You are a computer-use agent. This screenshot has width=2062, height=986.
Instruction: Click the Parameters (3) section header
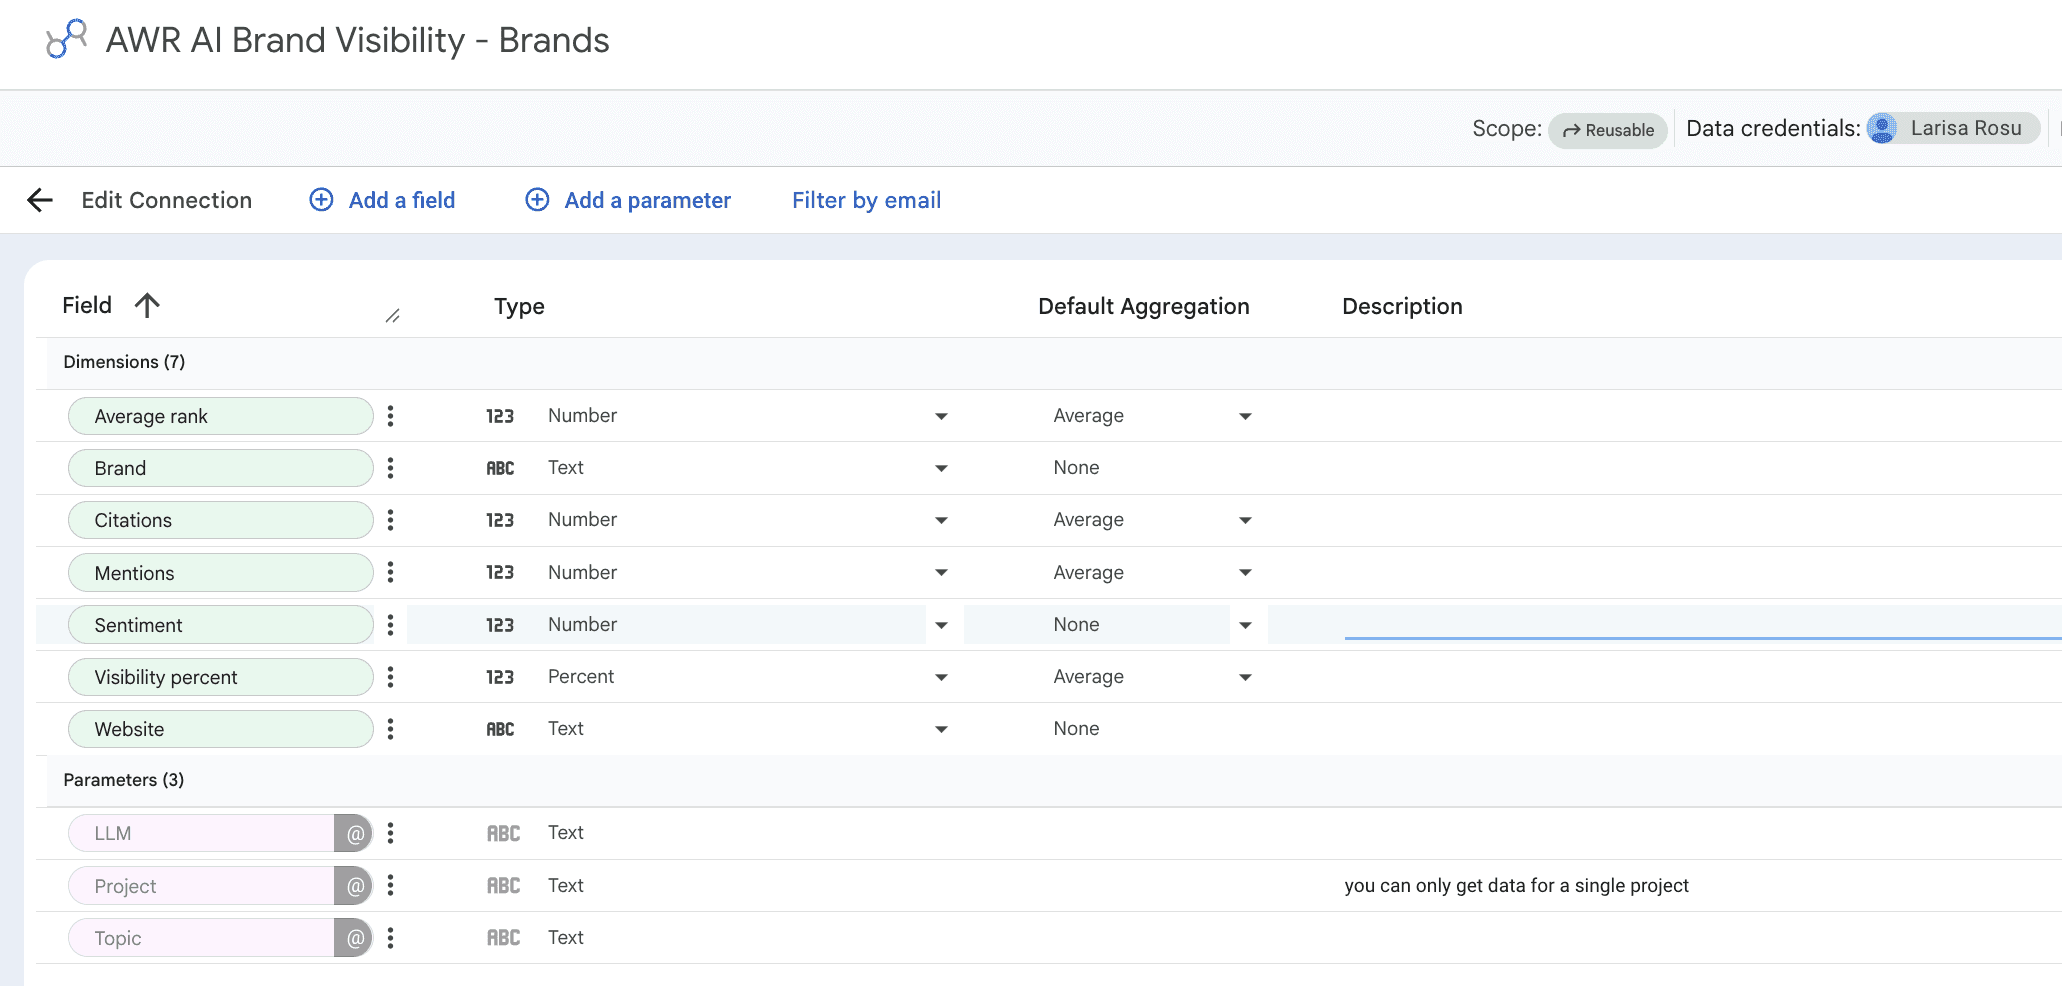(124, 780)
